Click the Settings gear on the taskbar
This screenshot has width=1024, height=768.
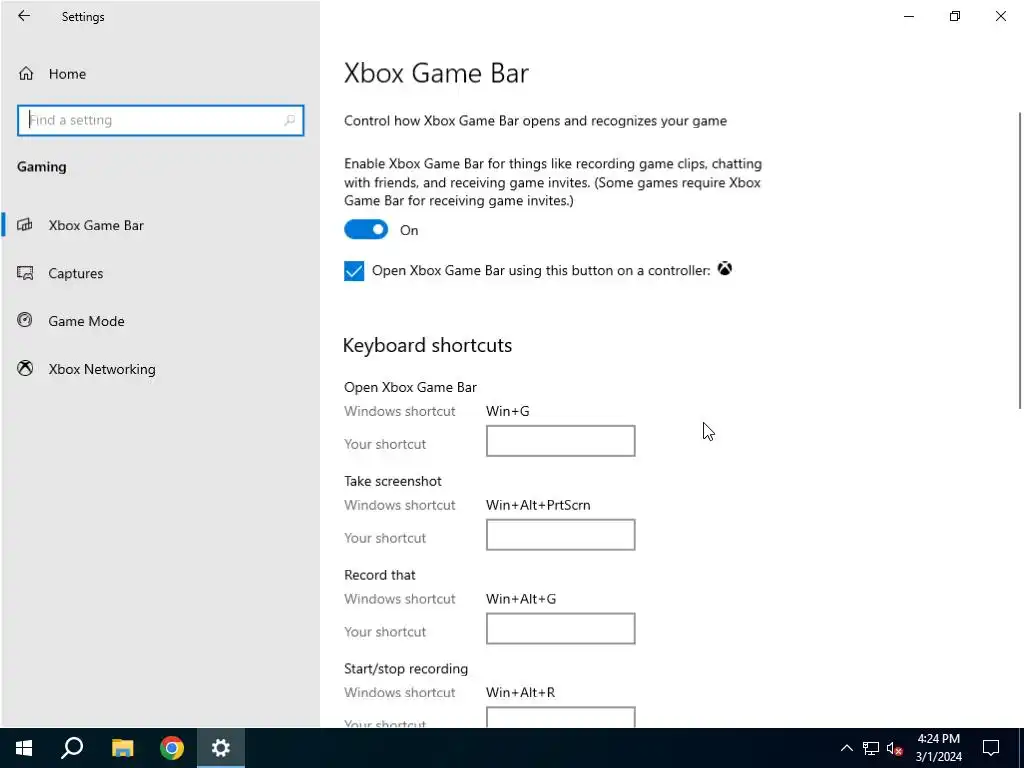(221, 748)
